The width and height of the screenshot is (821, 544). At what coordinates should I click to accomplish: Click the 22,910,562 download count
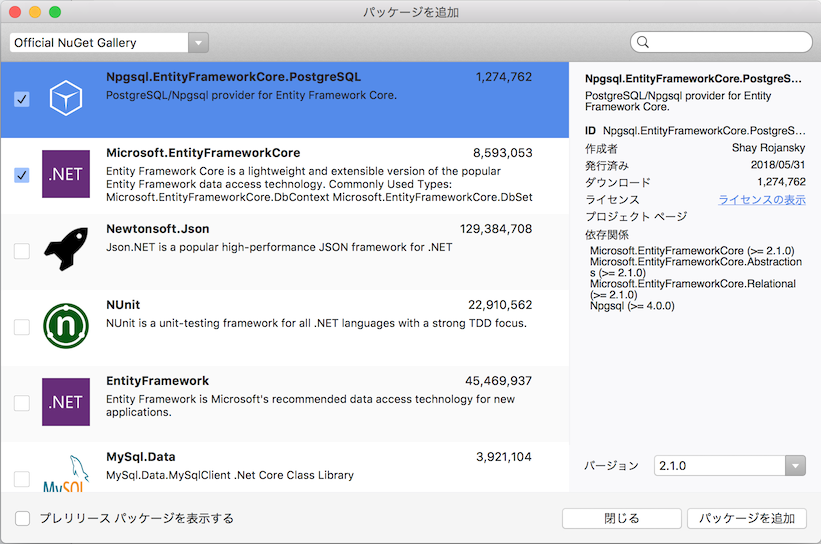[500, 305]
